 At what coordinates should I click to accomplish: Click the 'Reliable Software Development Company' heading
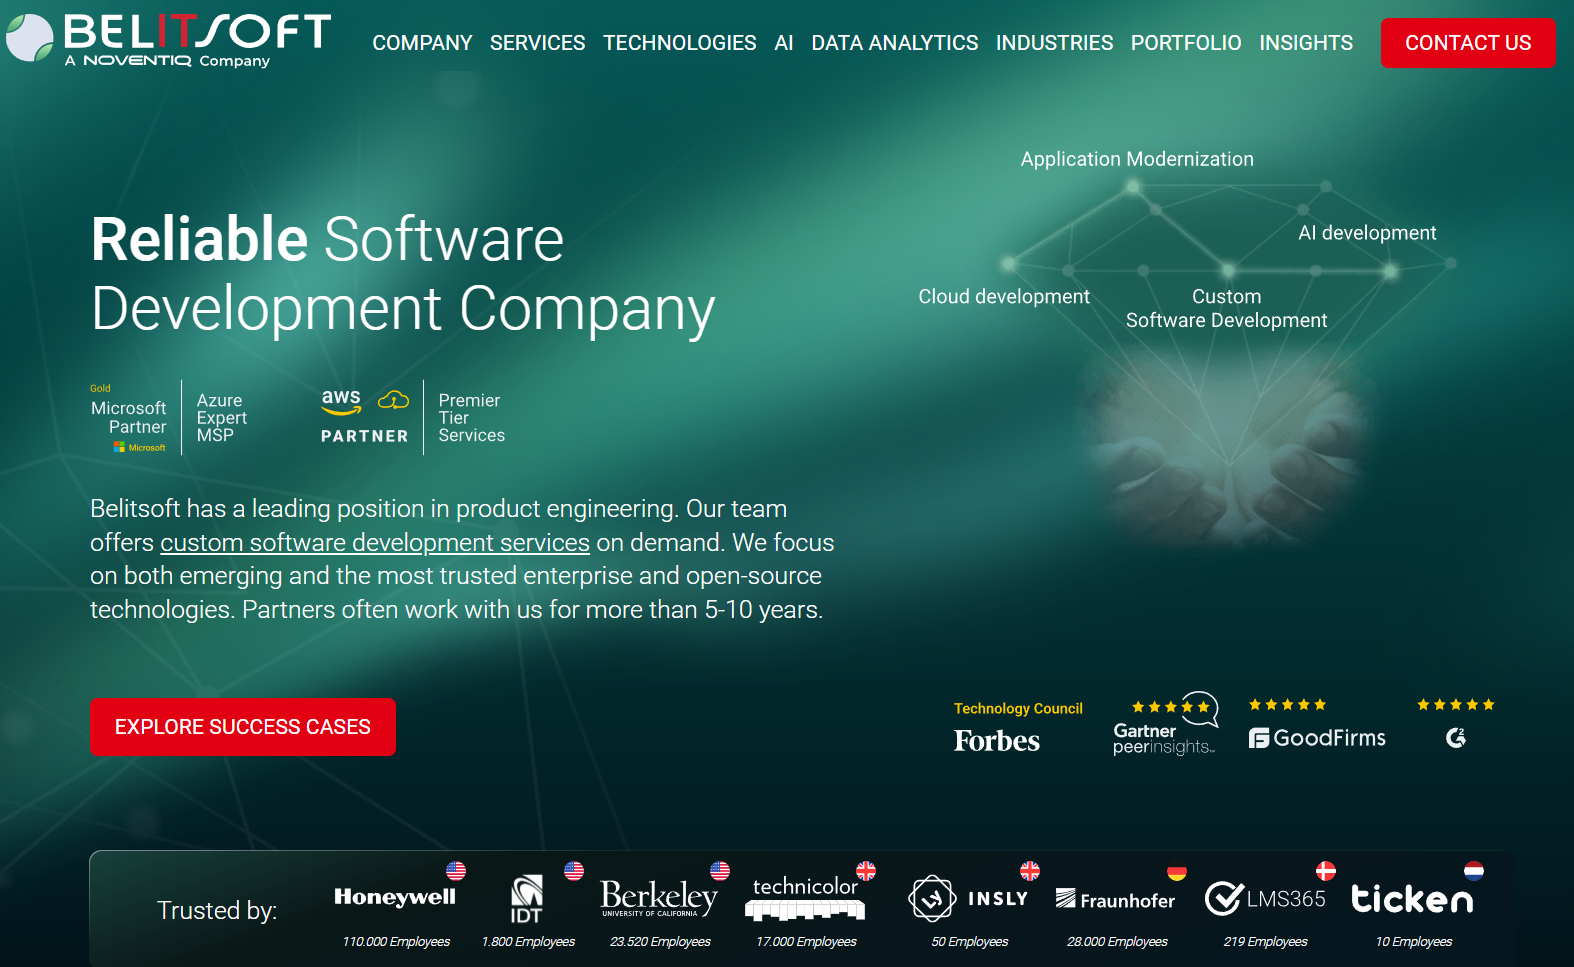pos(403,273)
